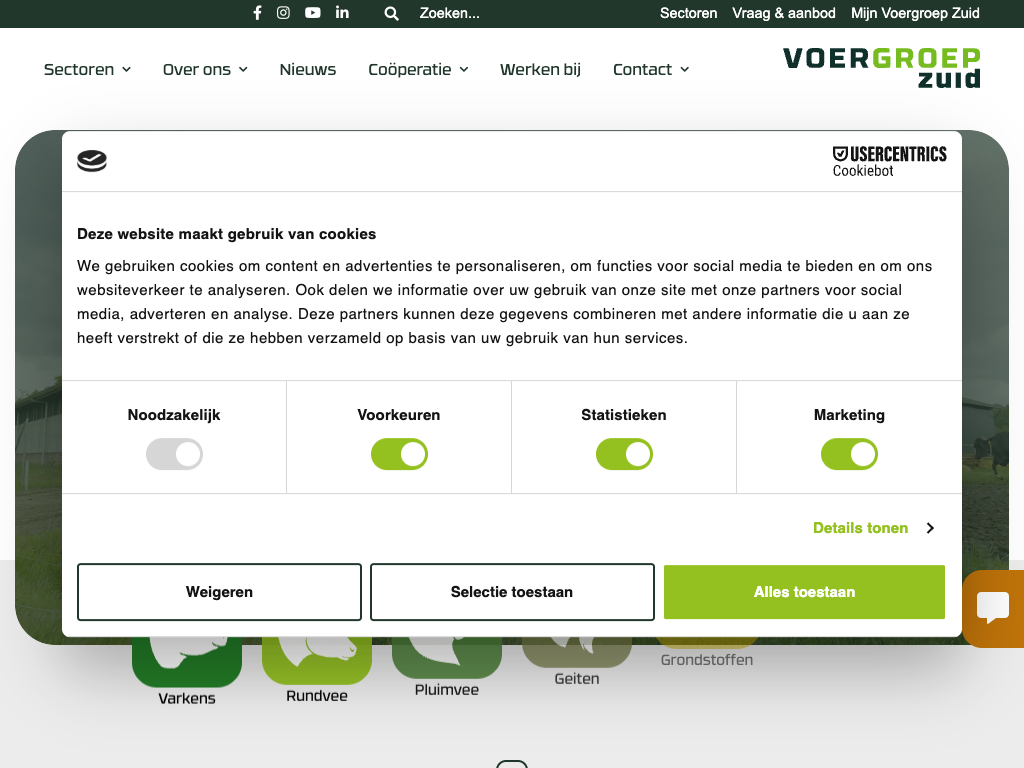
Task: Click the Alles toestaan button
Action: point(805,592)
